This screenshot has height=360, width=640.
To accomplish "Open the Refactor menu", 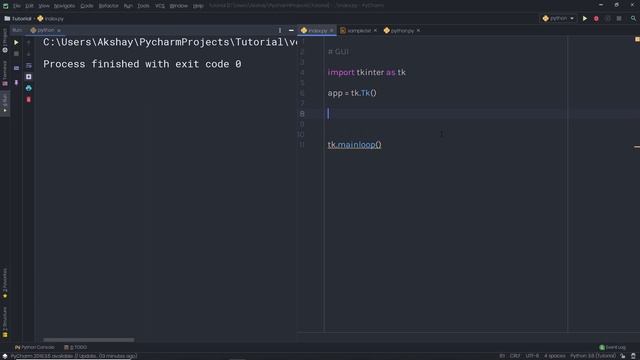I will (x=108, y=6).
